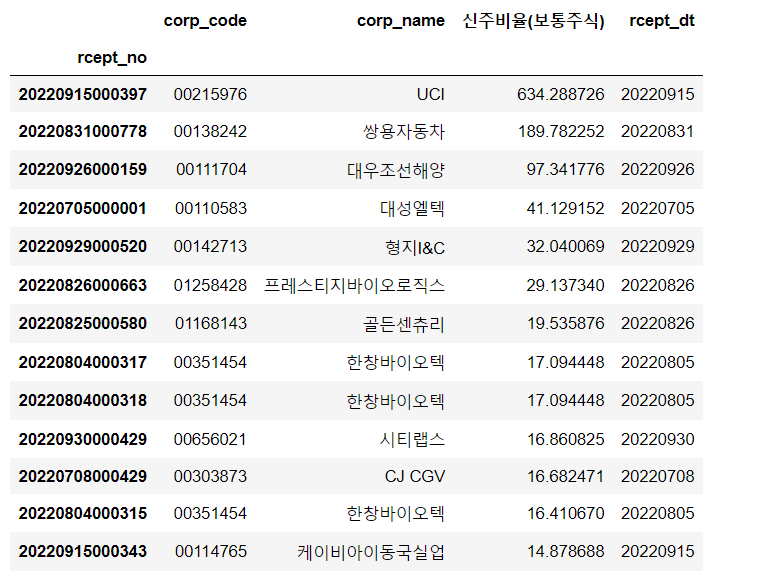Viewport: 757px width, 580px height.
Task: Select ratio value 14.878688
Action: click(566, 551)
